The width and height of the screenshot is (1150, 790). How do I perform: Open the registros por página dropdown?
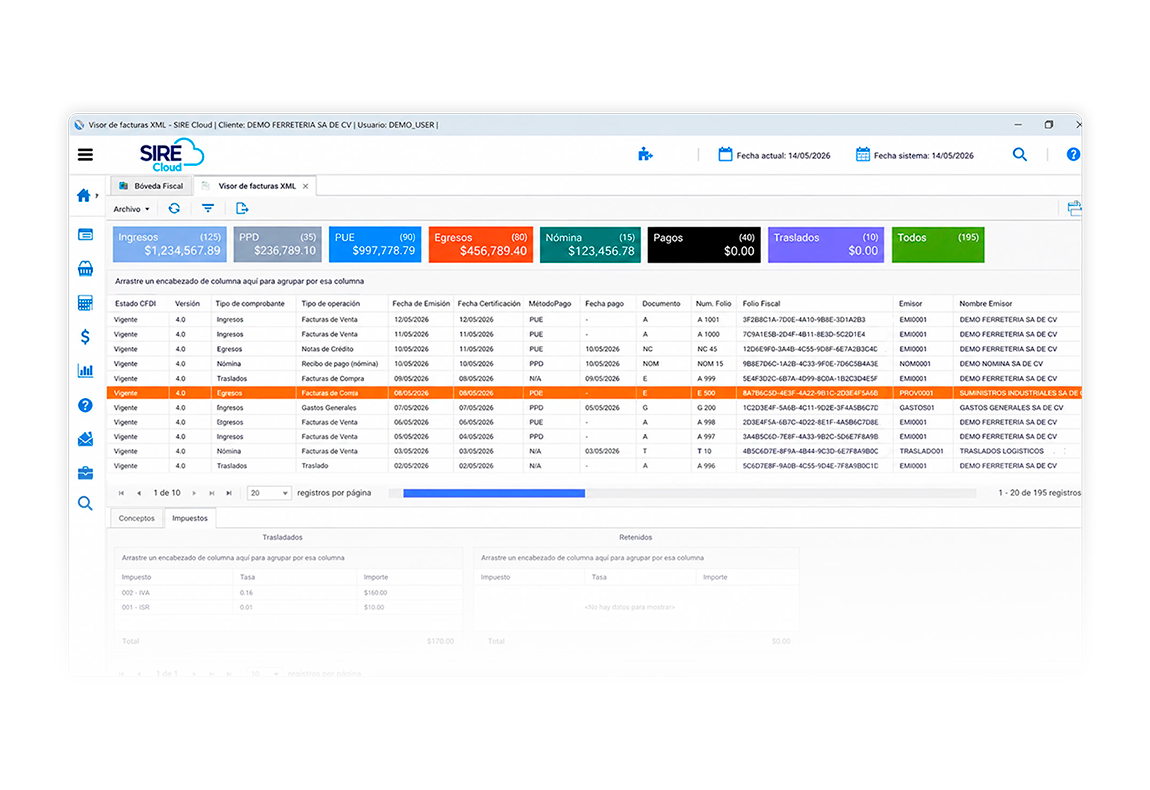point(269,493)
